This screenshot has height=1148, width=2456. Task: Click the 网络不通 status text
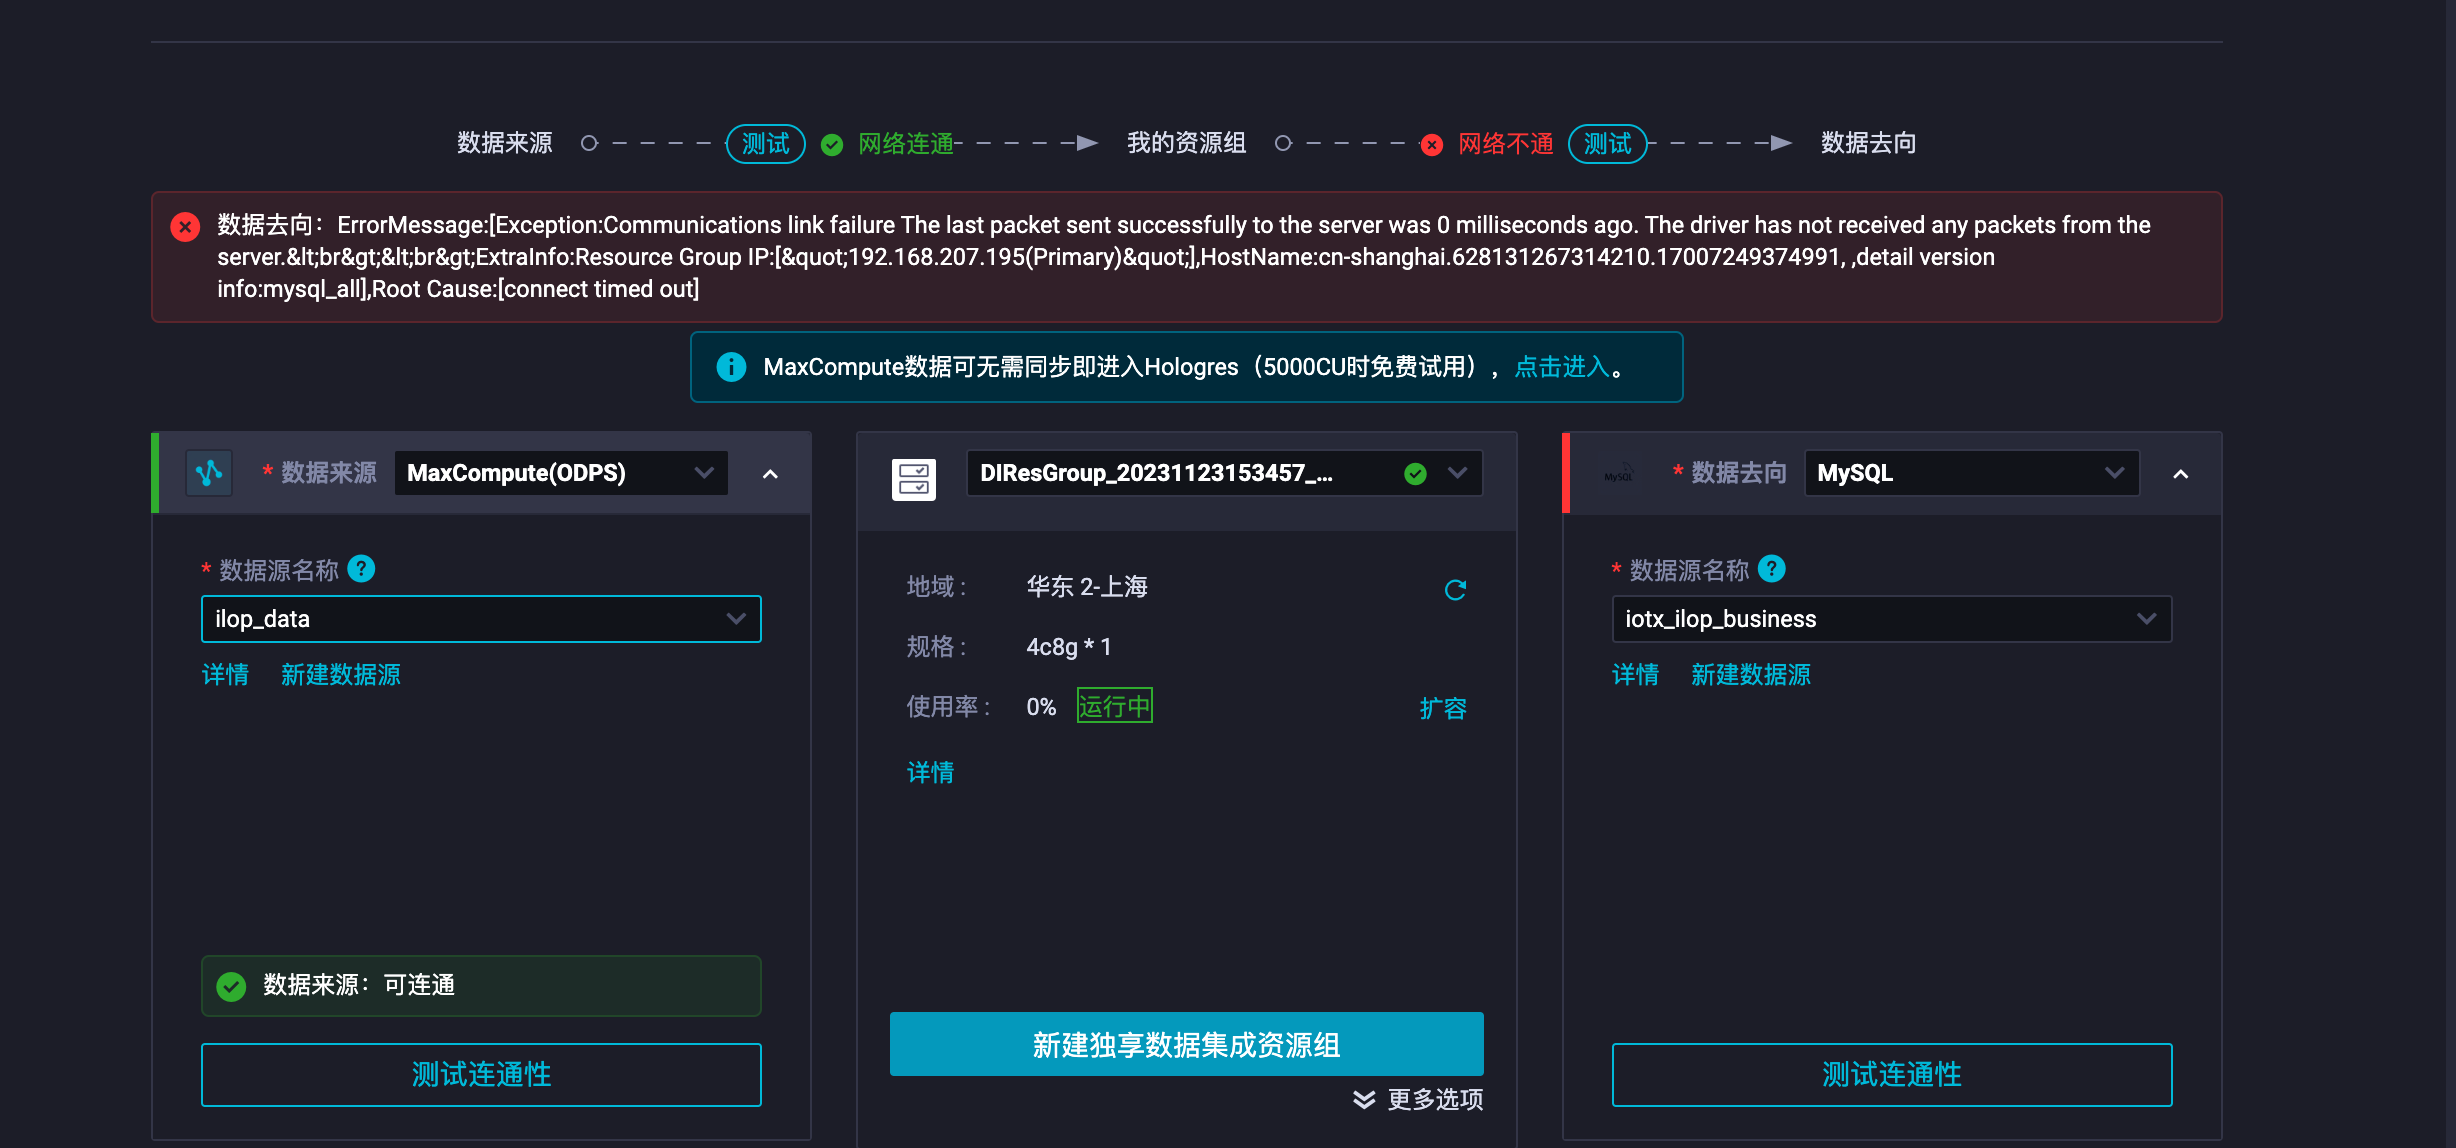pyautogui.click(x=1505, y=144)
